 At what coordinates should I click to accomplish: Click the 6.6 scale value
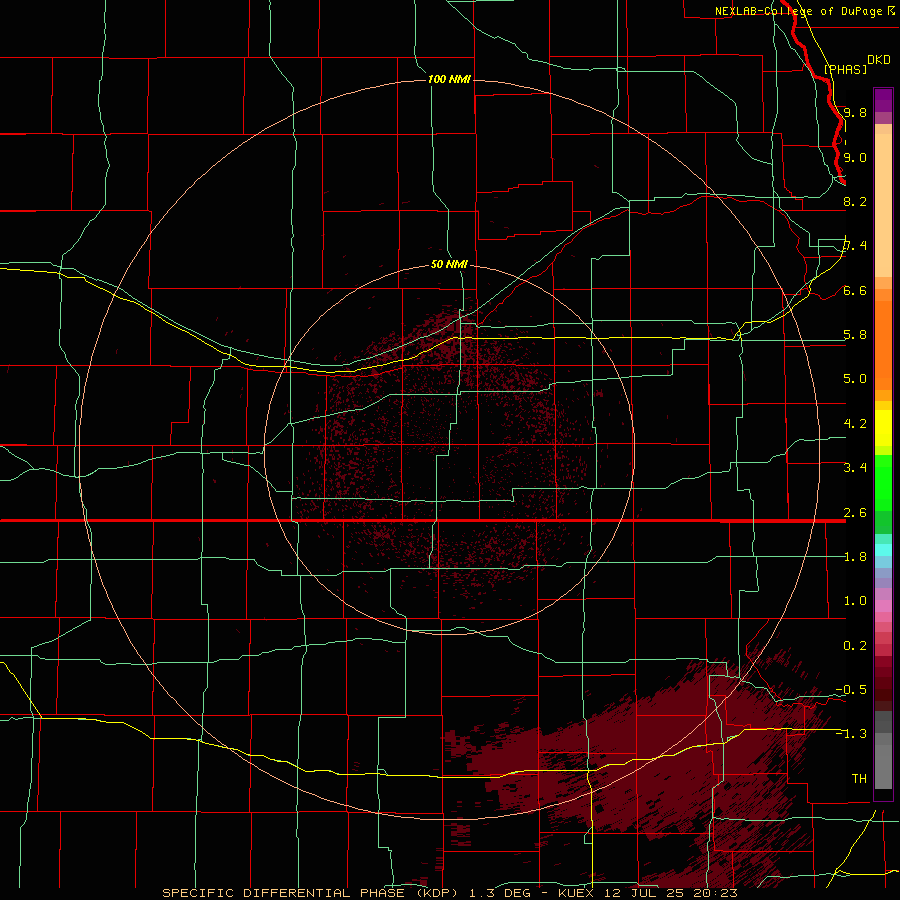tap(855, 290)
